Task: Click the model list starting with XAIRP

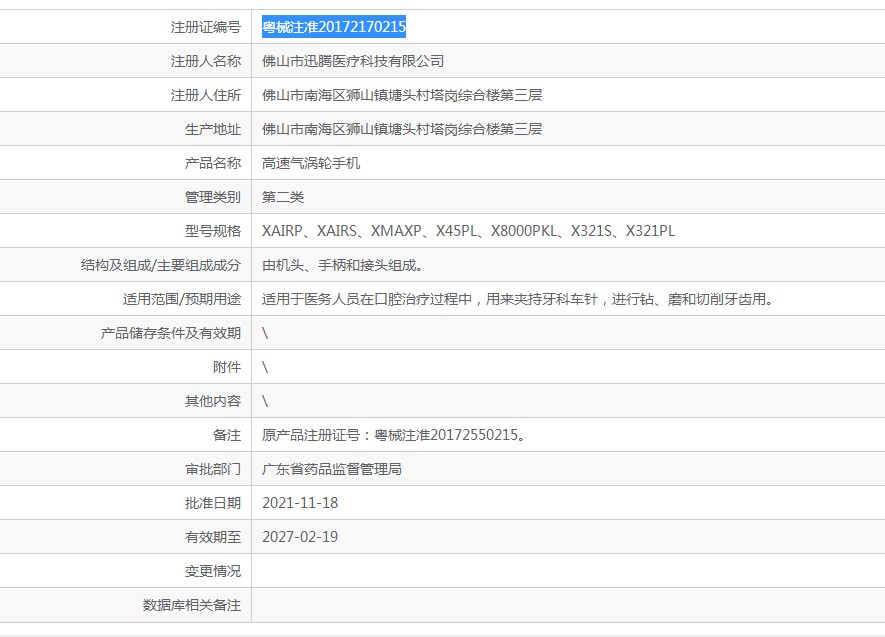Action: click(x=468, y=231)
